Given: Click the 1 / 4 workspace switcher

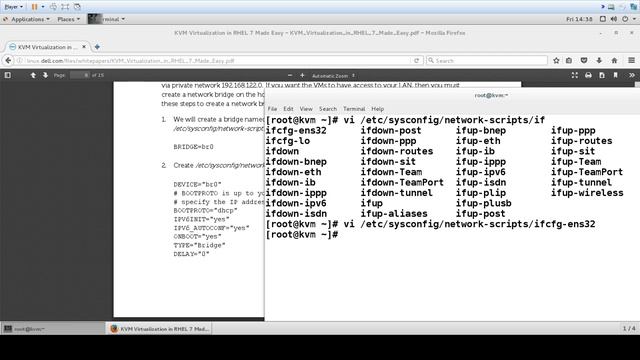Looking at the screenshot, I should click(629, 328).
